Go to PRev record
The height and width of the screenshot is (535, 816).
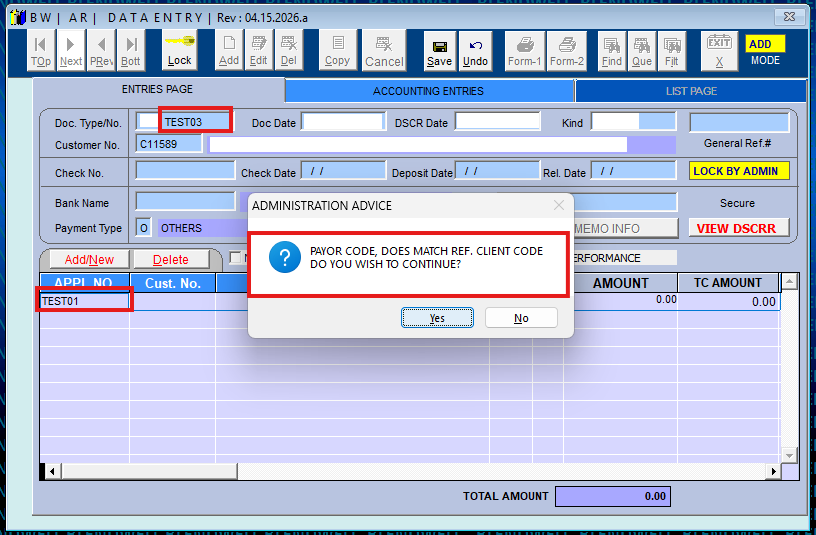(101, 50)
